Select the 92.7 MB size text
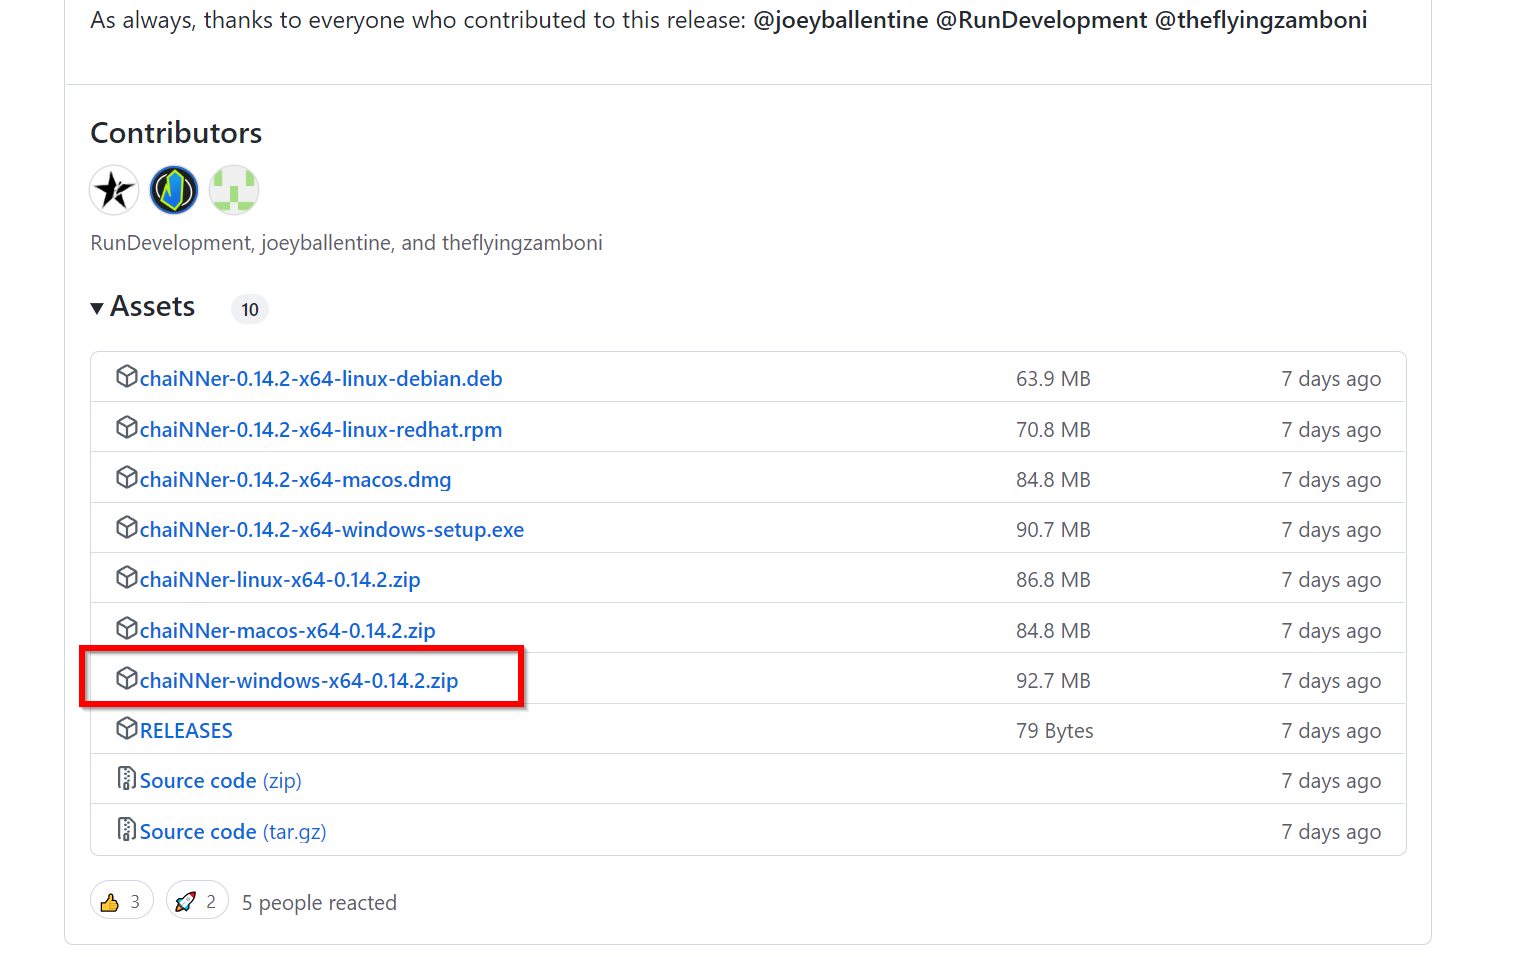 (x=1053, y=681)
